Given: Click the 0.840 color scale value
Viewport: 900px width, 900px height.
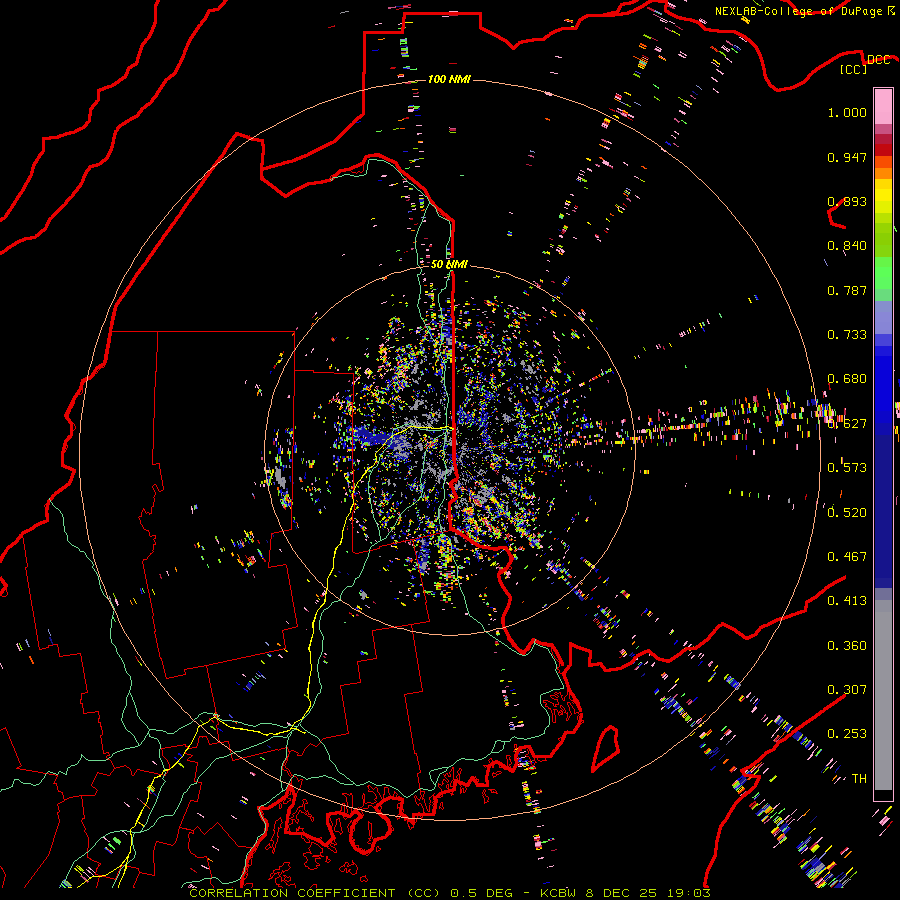Looking at the screenshot, I should [847, 246].
